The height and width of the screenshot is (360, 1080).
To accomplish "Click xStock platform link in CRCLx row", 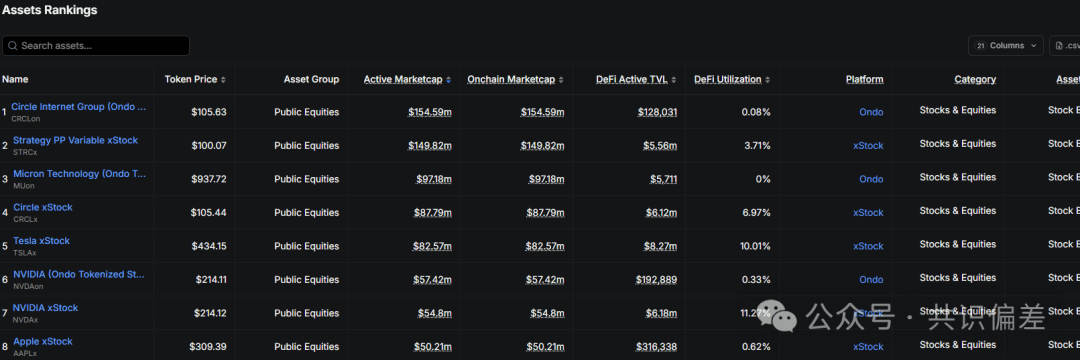I will (x=868, y=213).
